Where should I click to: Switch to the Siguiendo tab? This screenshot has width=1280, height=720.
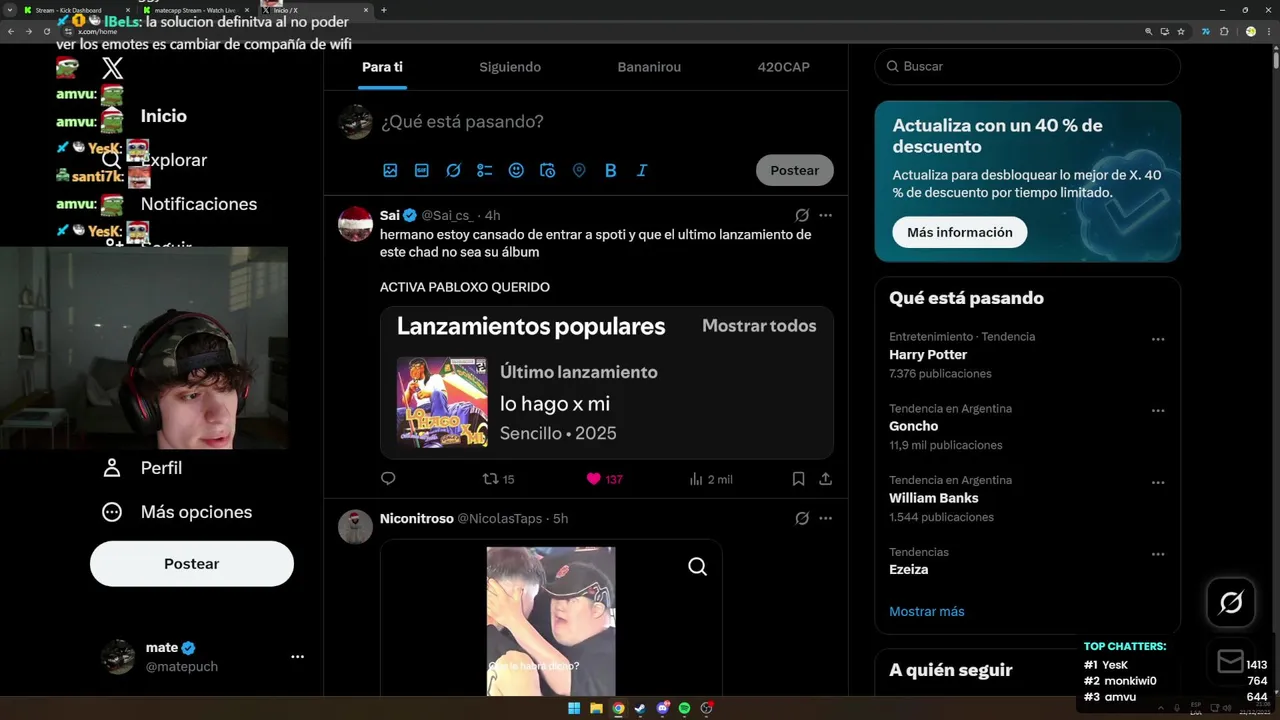[510, 67]
